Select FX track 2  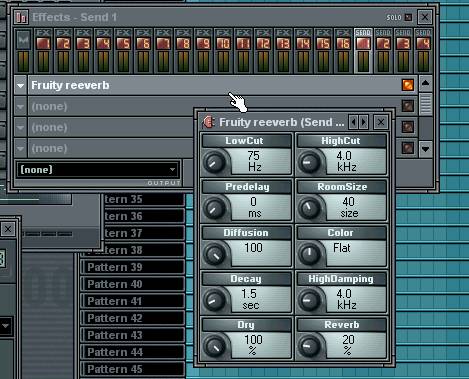tap(63, 51)
